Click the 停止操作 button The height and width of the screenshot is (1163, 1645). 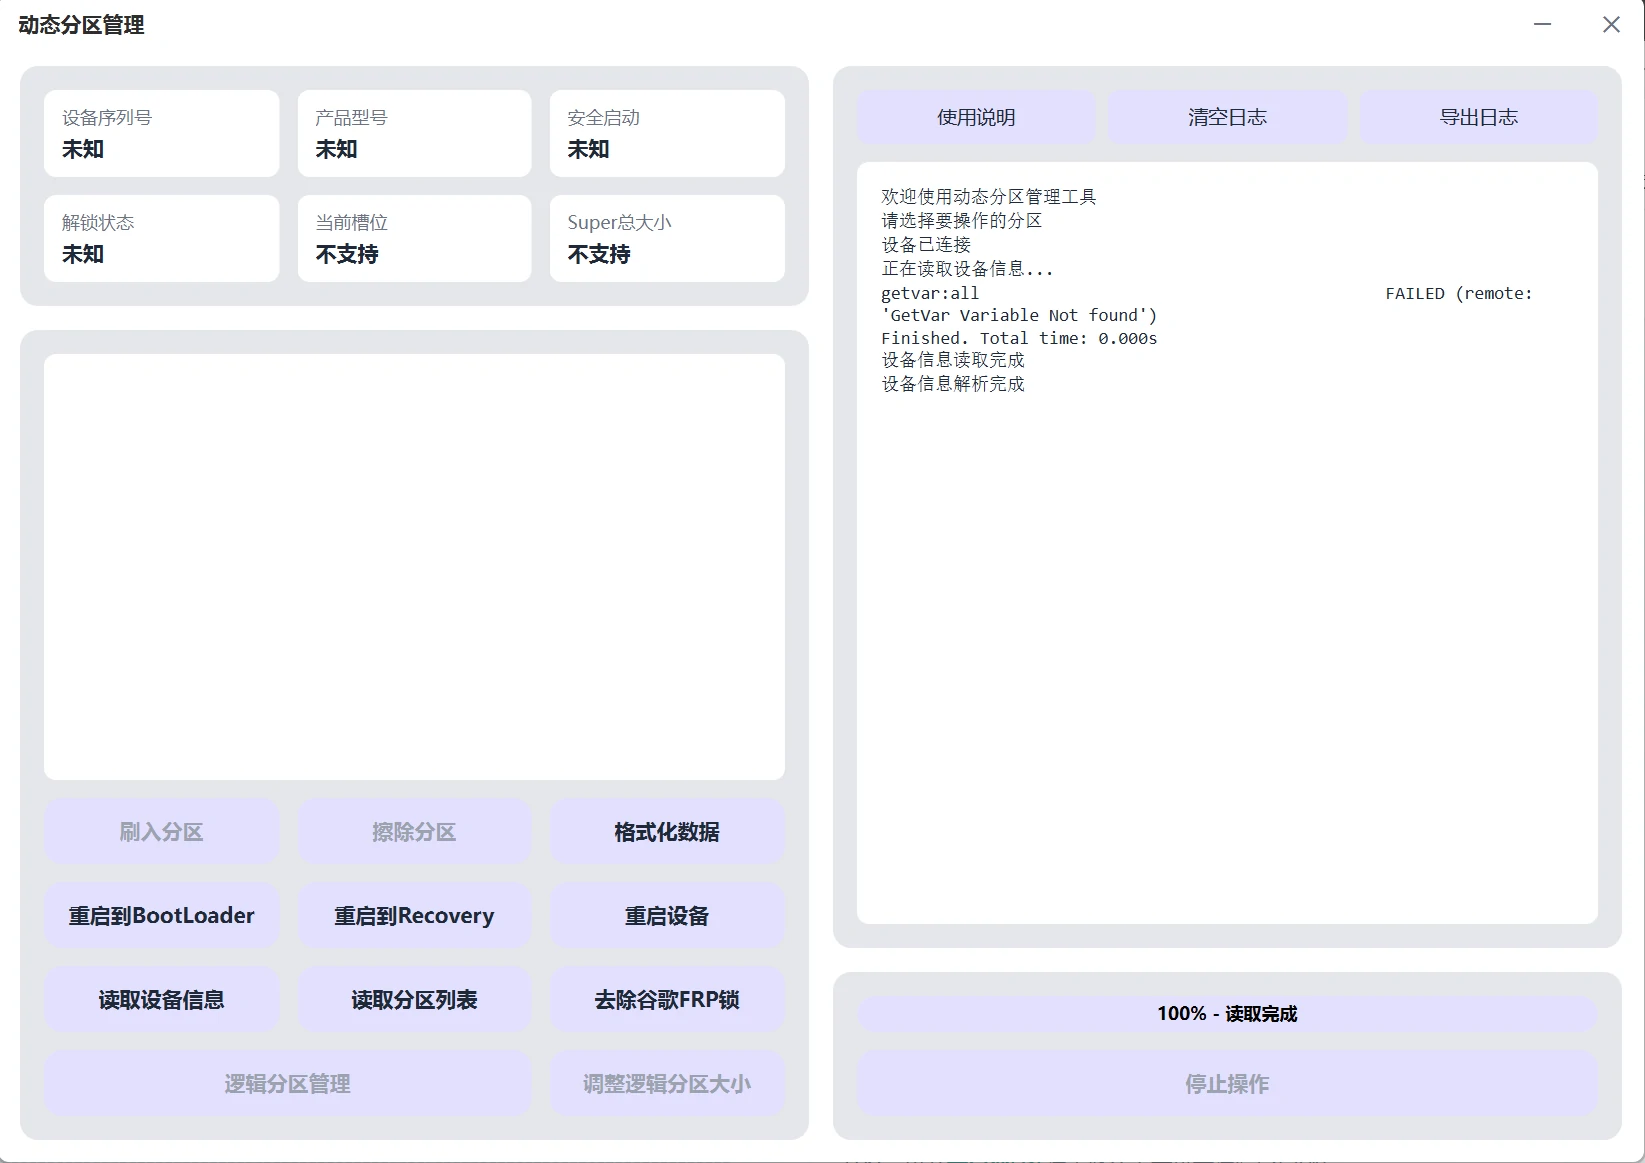click(1227, 1084)
